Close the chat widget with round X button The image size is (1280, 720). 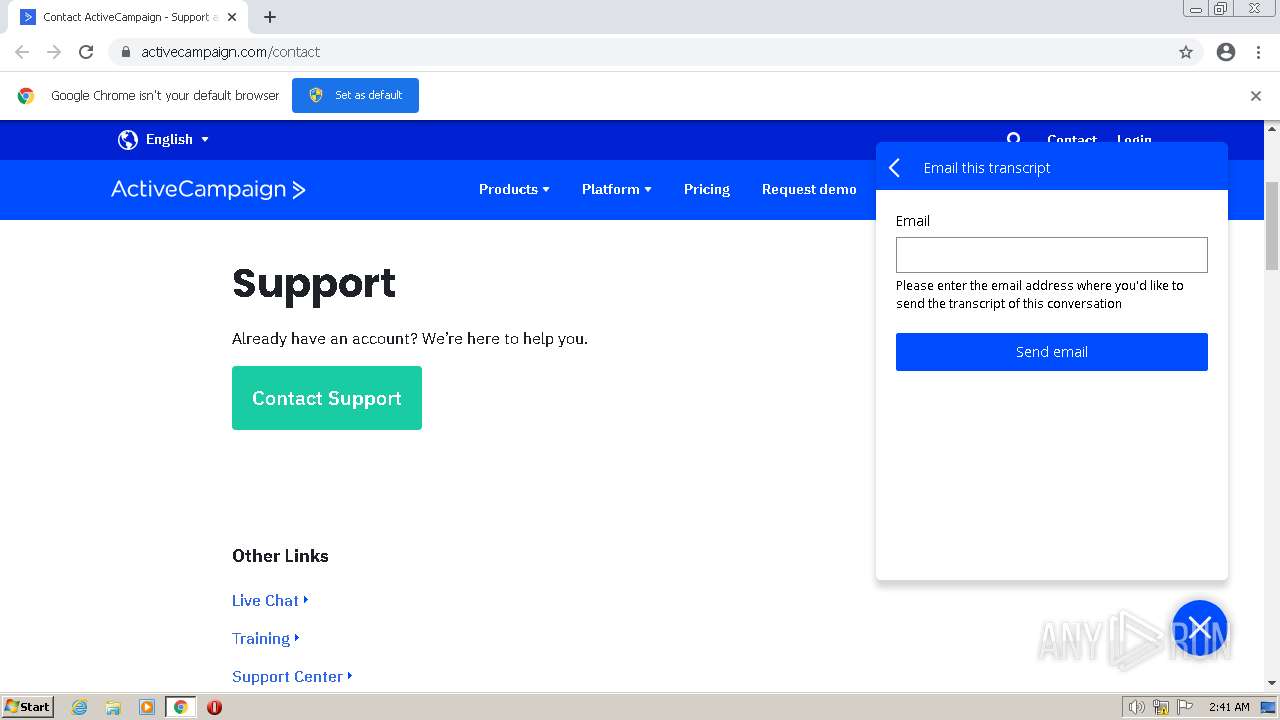pyautogui.click(x=1200, y=628)
